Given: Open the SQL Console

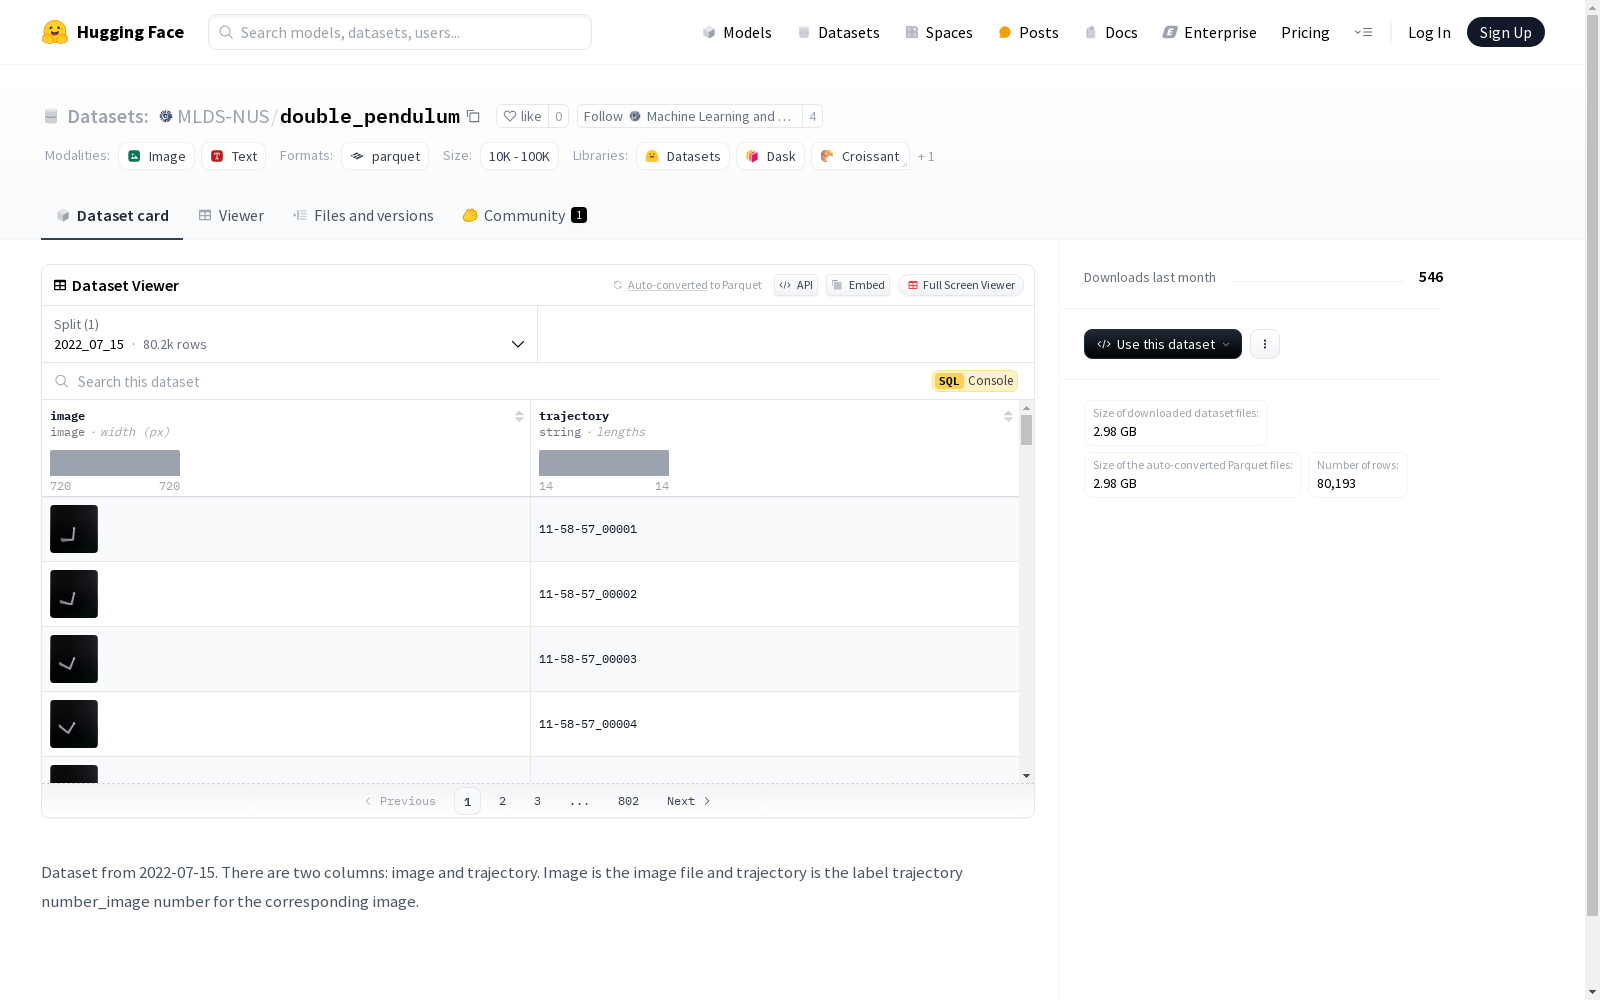Looking at the screenshot, I should pyautogui.click(x=975, y=381).
